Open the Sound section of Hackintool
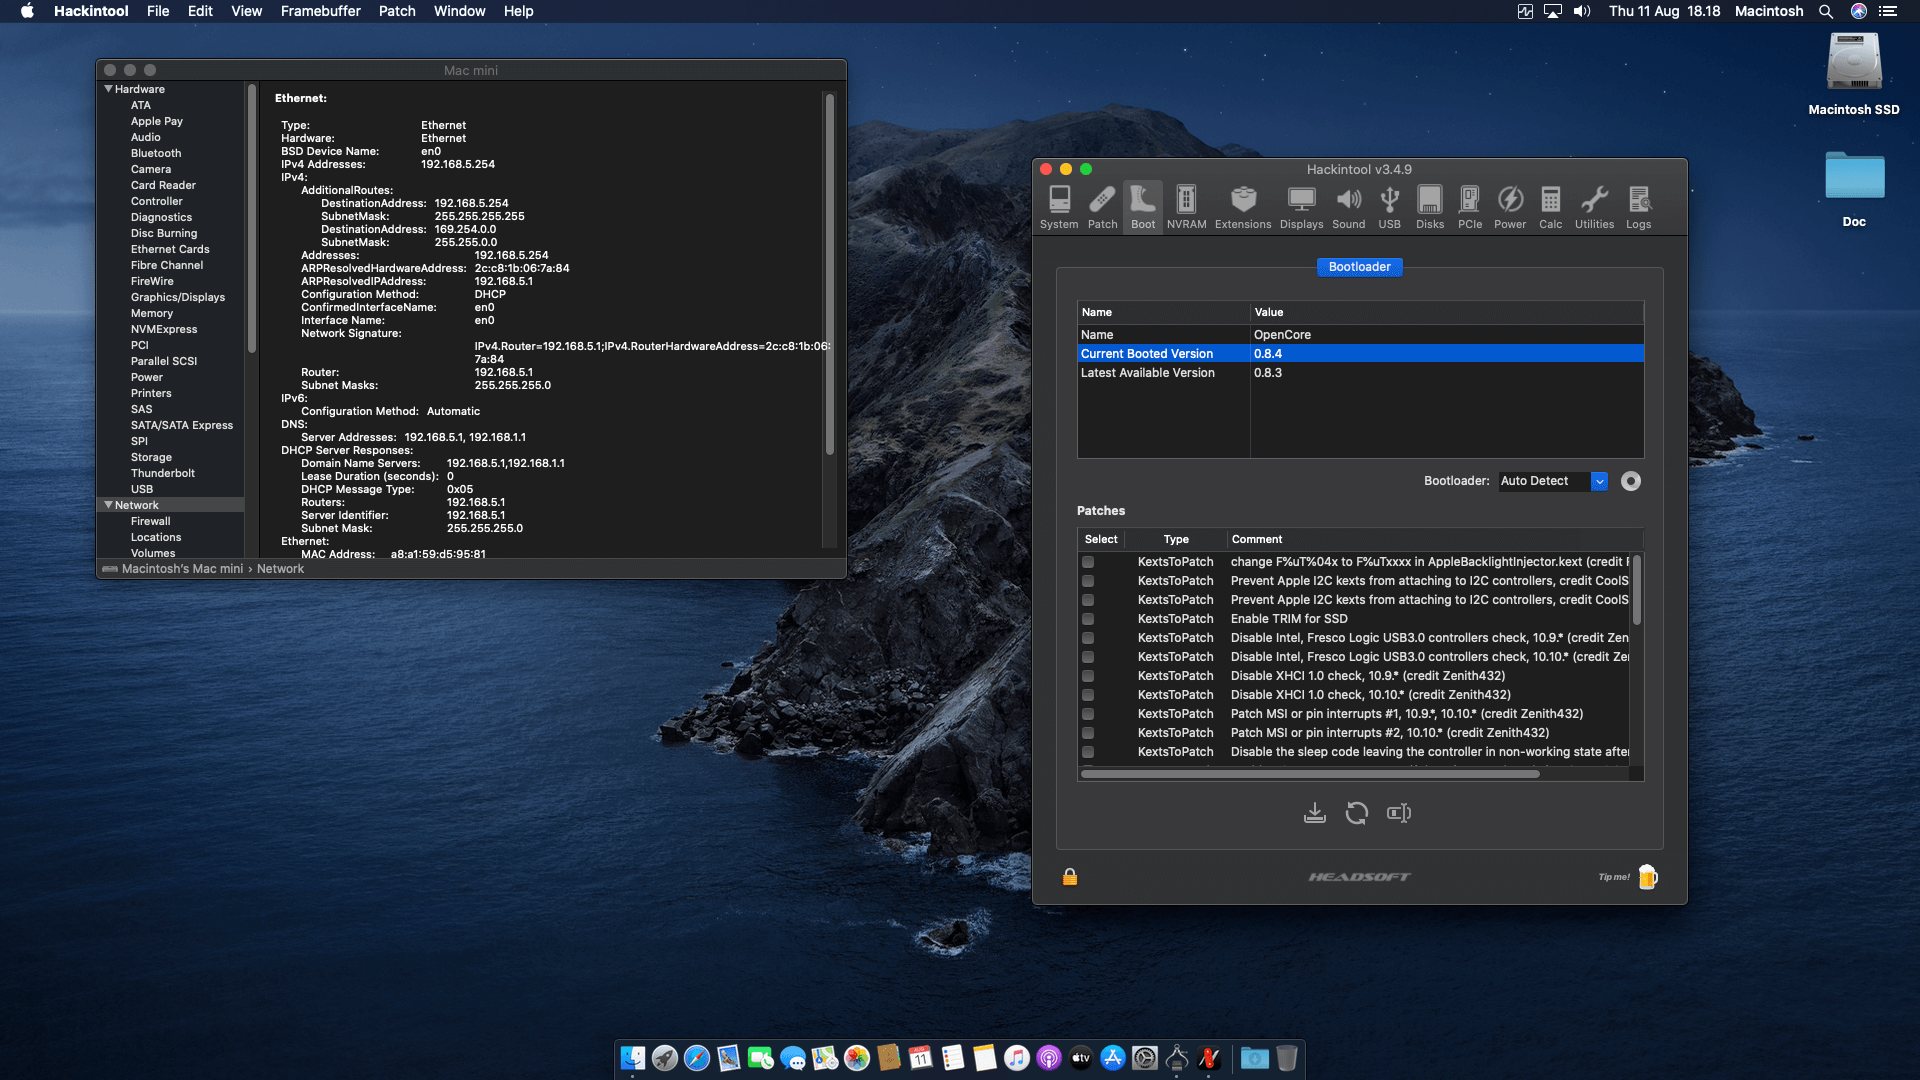1920x1080 pixels. (x=1348, y=206)
